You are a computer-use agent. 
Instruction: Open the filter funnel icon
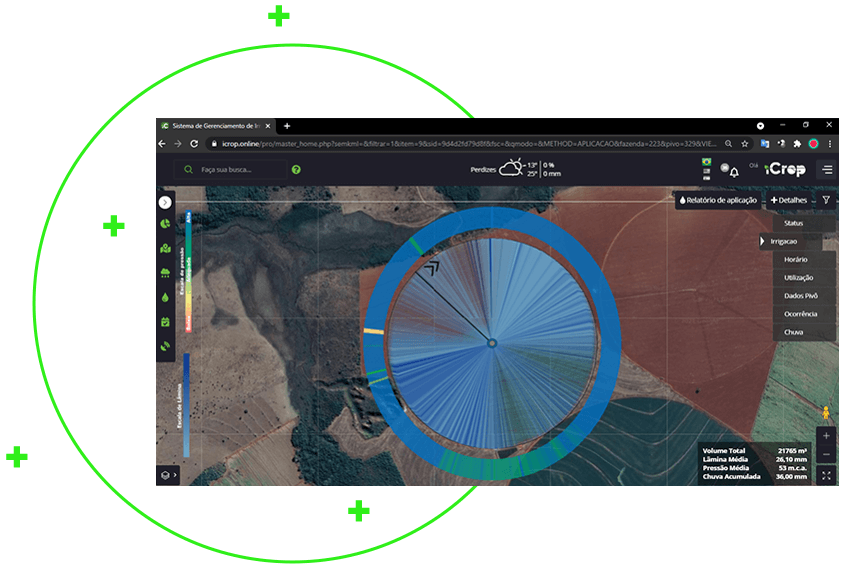tap(826, 200)
